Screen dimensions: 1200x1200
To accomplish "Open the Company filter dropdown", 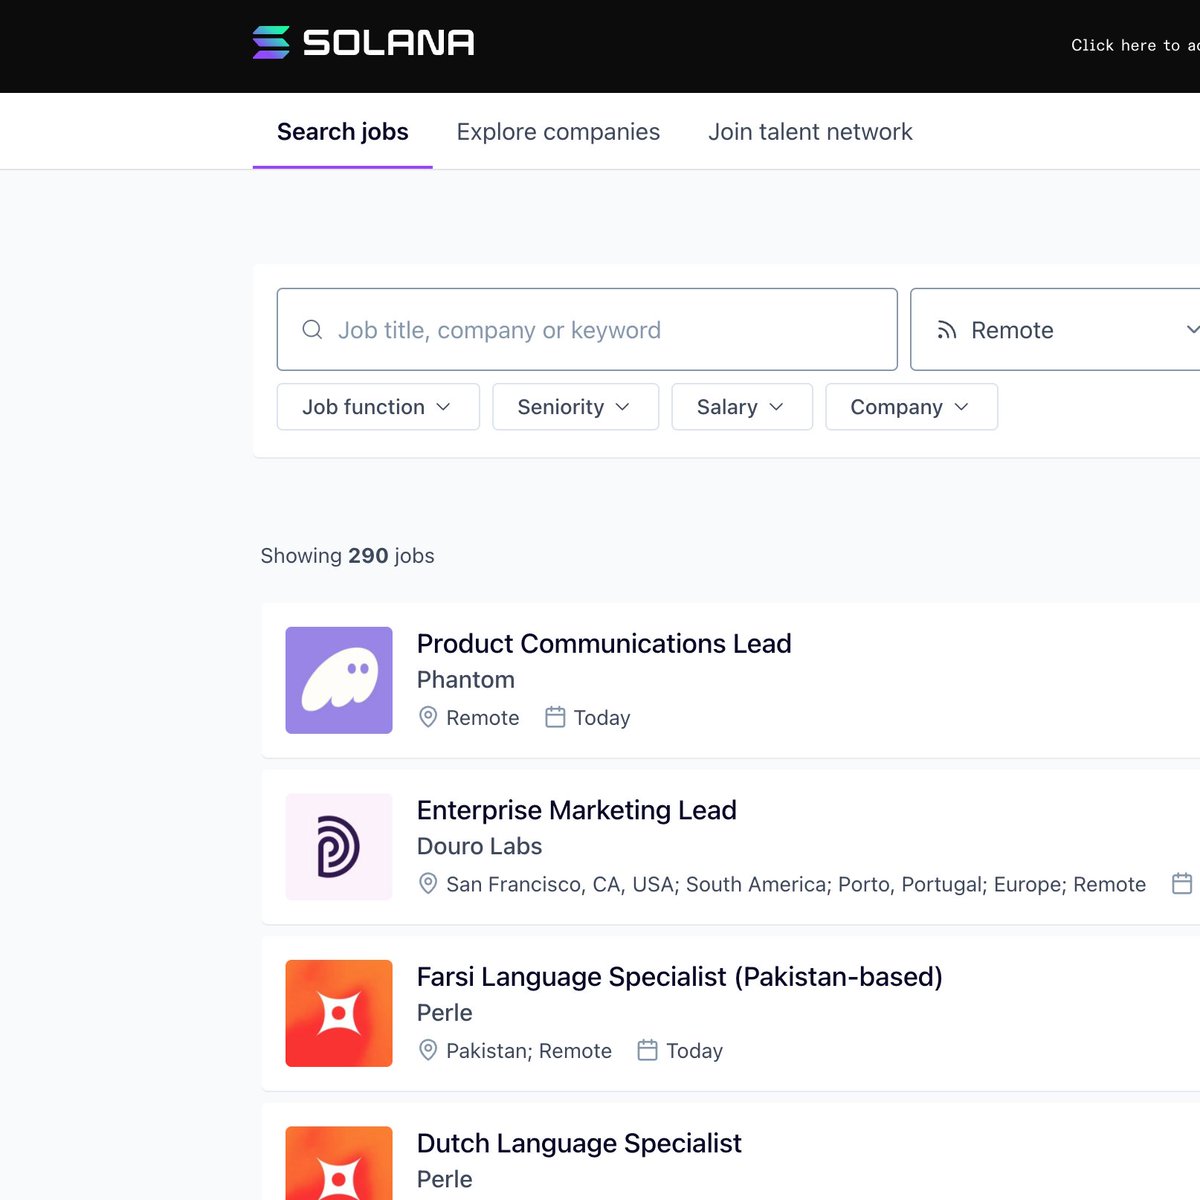I will 912,407.
